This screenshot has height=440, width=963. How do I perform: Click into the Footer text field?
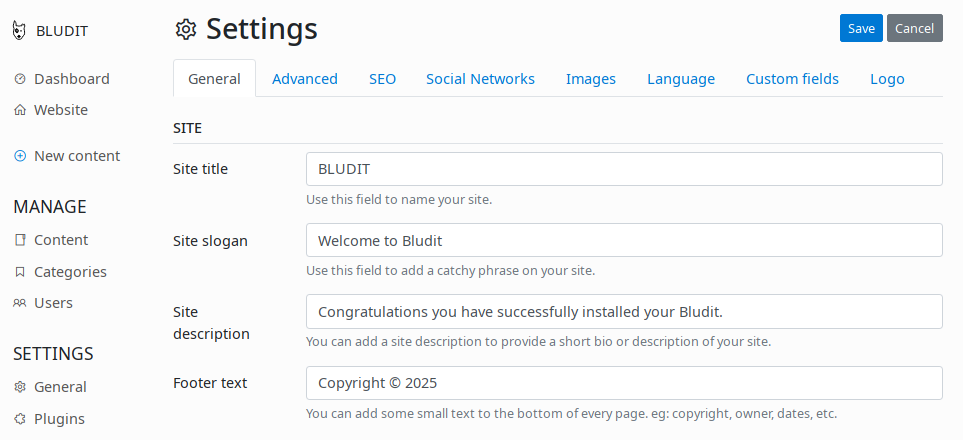(624, 383)
